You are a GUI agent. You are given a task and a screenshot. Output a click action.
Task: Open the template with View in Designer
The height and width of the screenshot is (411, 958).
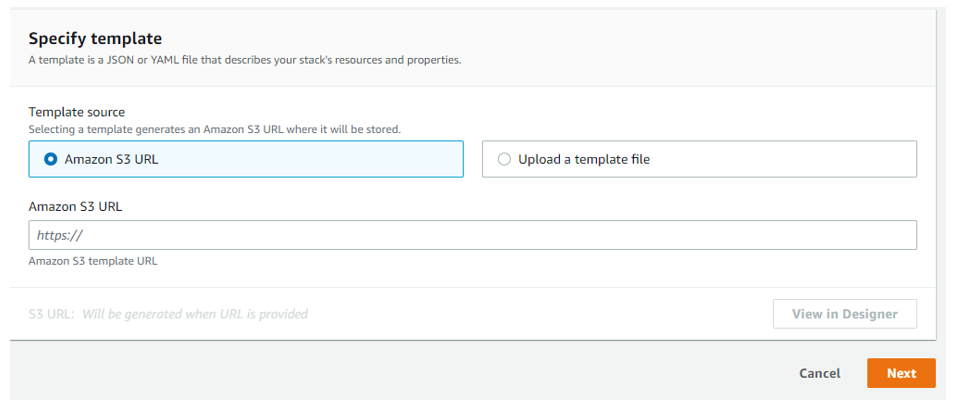(x=845, y=314)
